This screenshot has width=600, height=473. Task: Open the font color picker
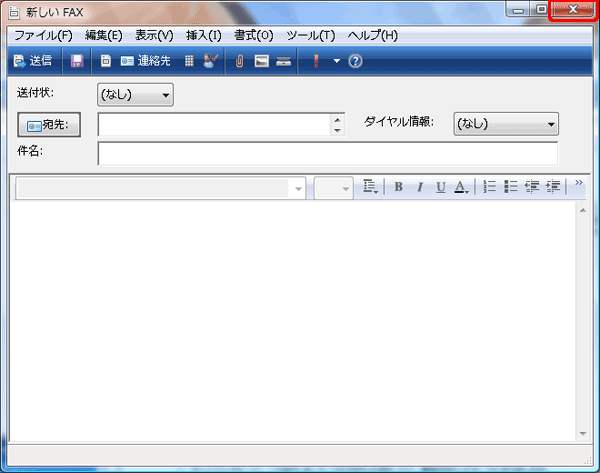(x=461, y=186)
